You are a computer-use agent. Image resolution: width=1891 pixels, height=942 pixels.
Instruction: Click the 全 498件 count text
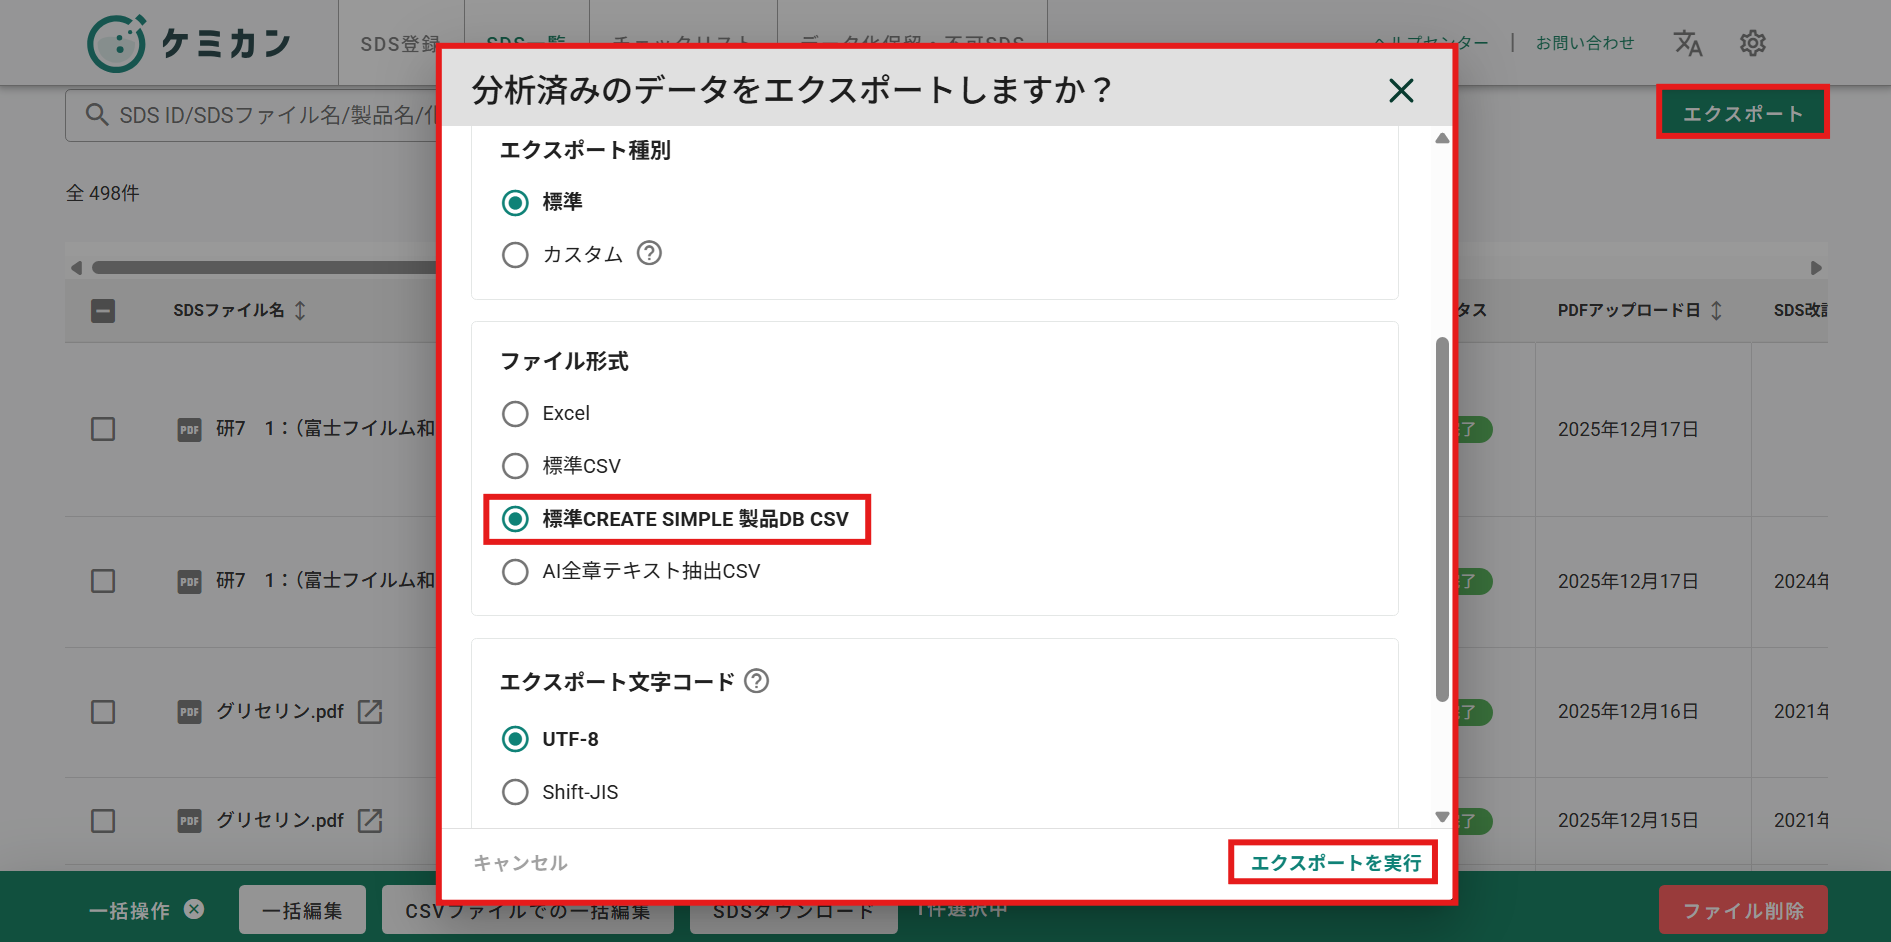pos(103,193)
